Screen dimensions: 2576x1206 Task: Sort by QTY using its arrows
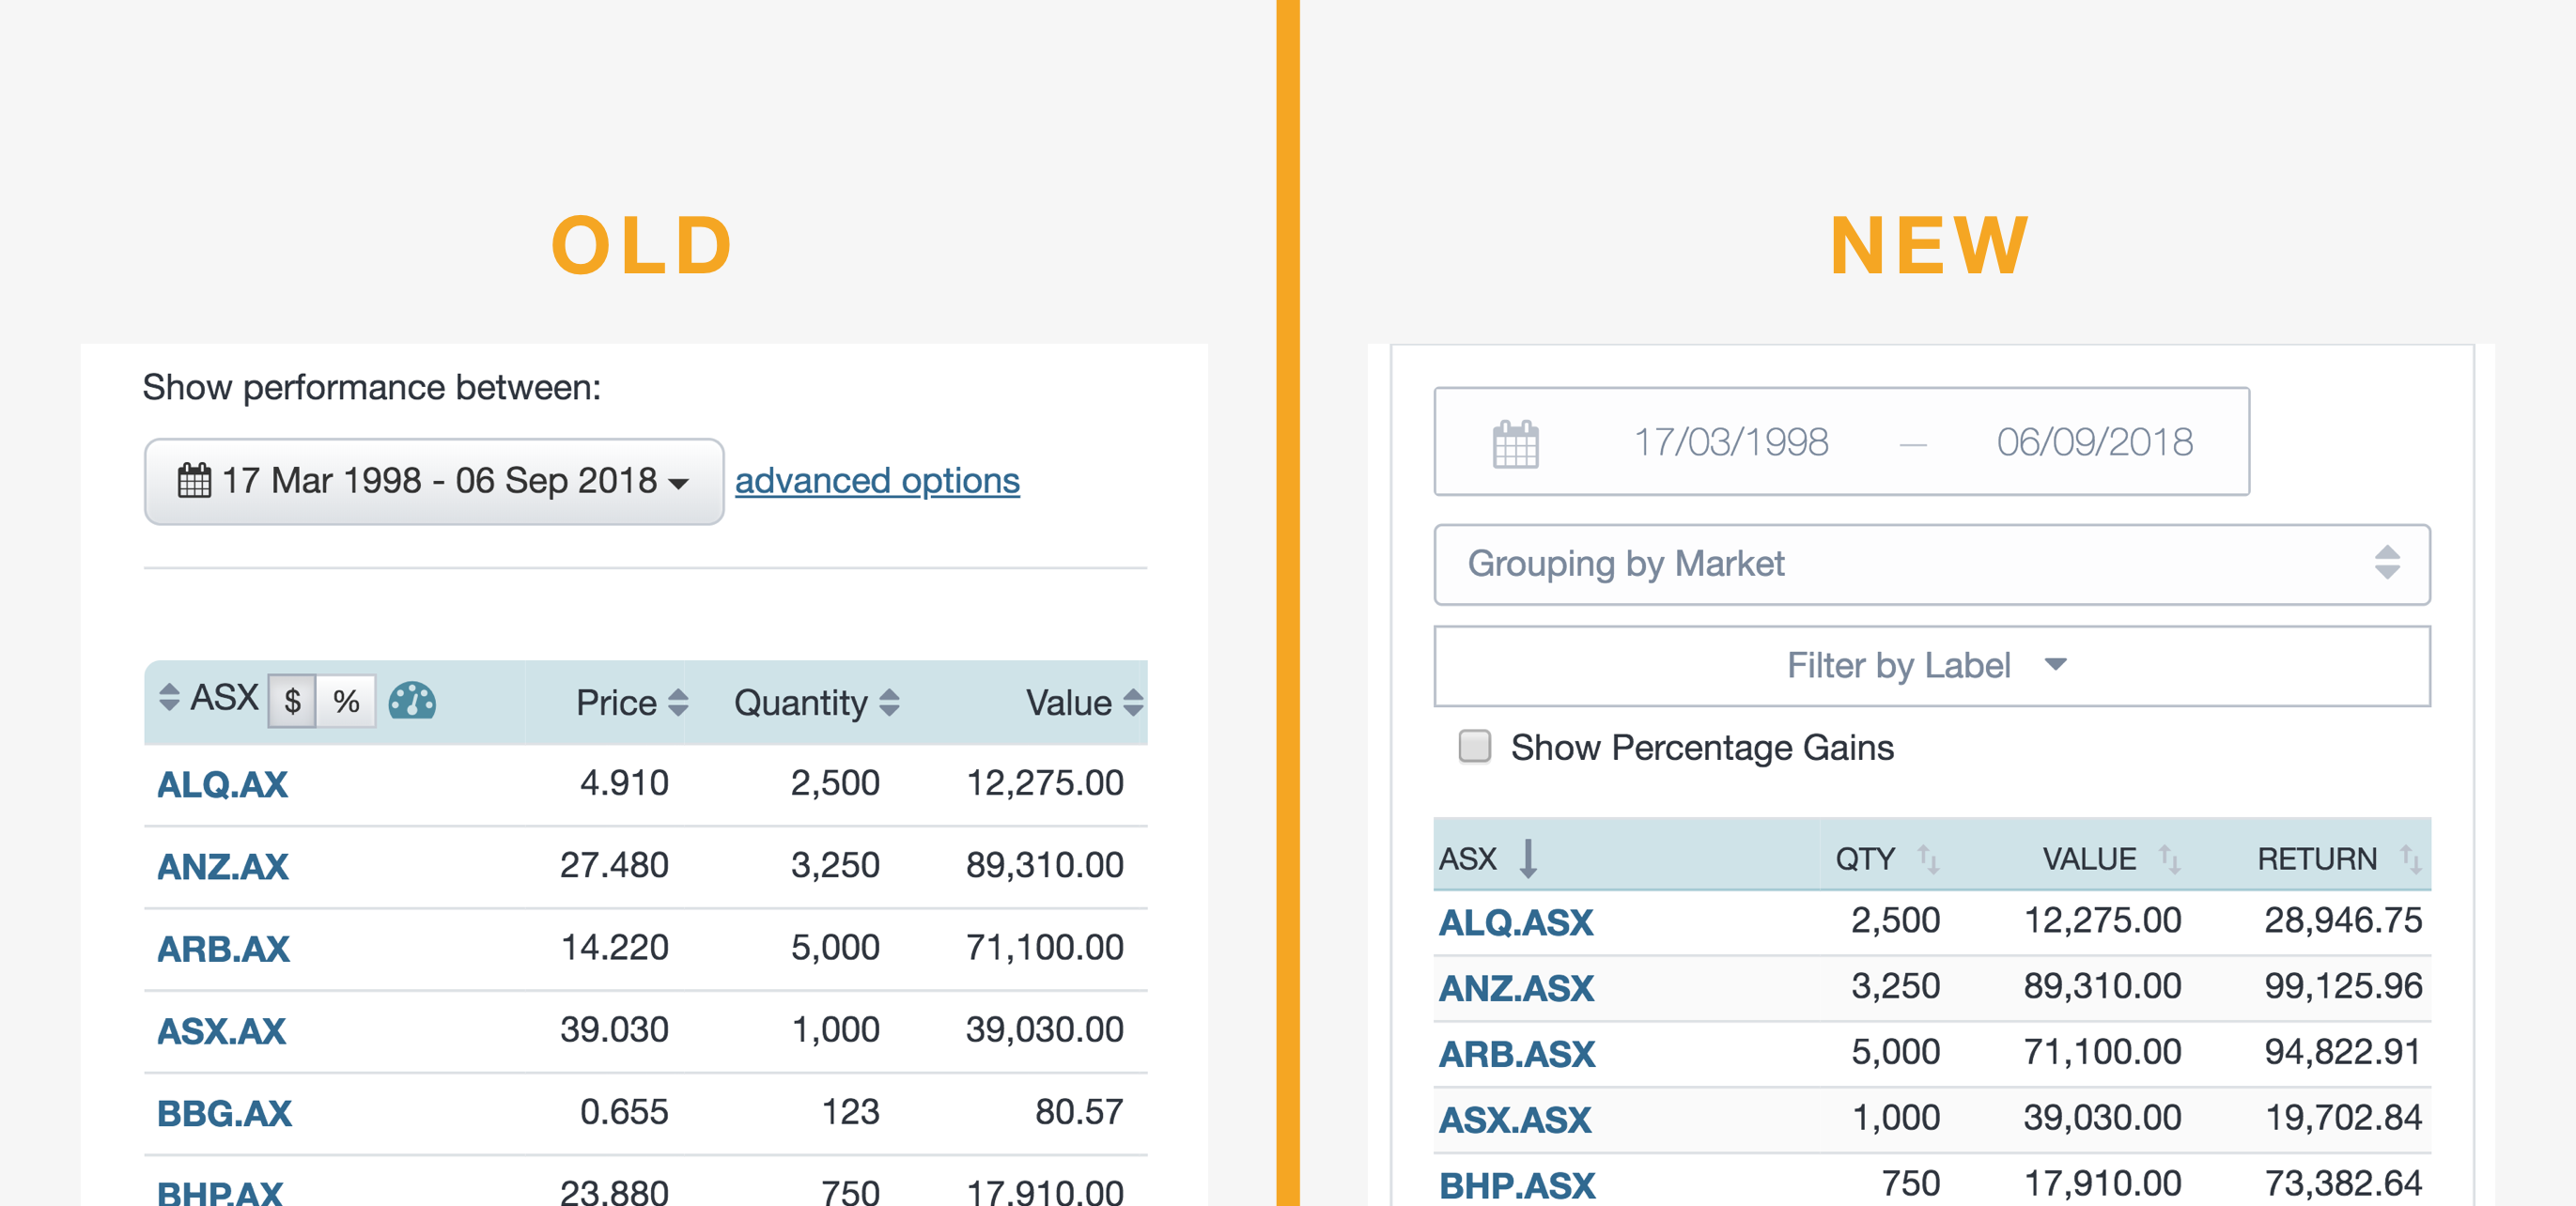tap(1927, 858)
